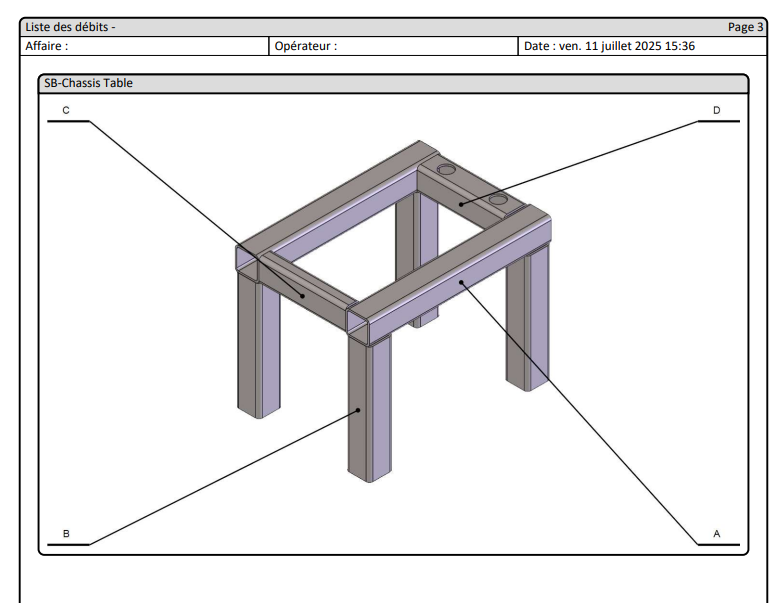Click the far-left leg of the chassis
The height and width of the screenshot is (603, 782).
(251, 345)
